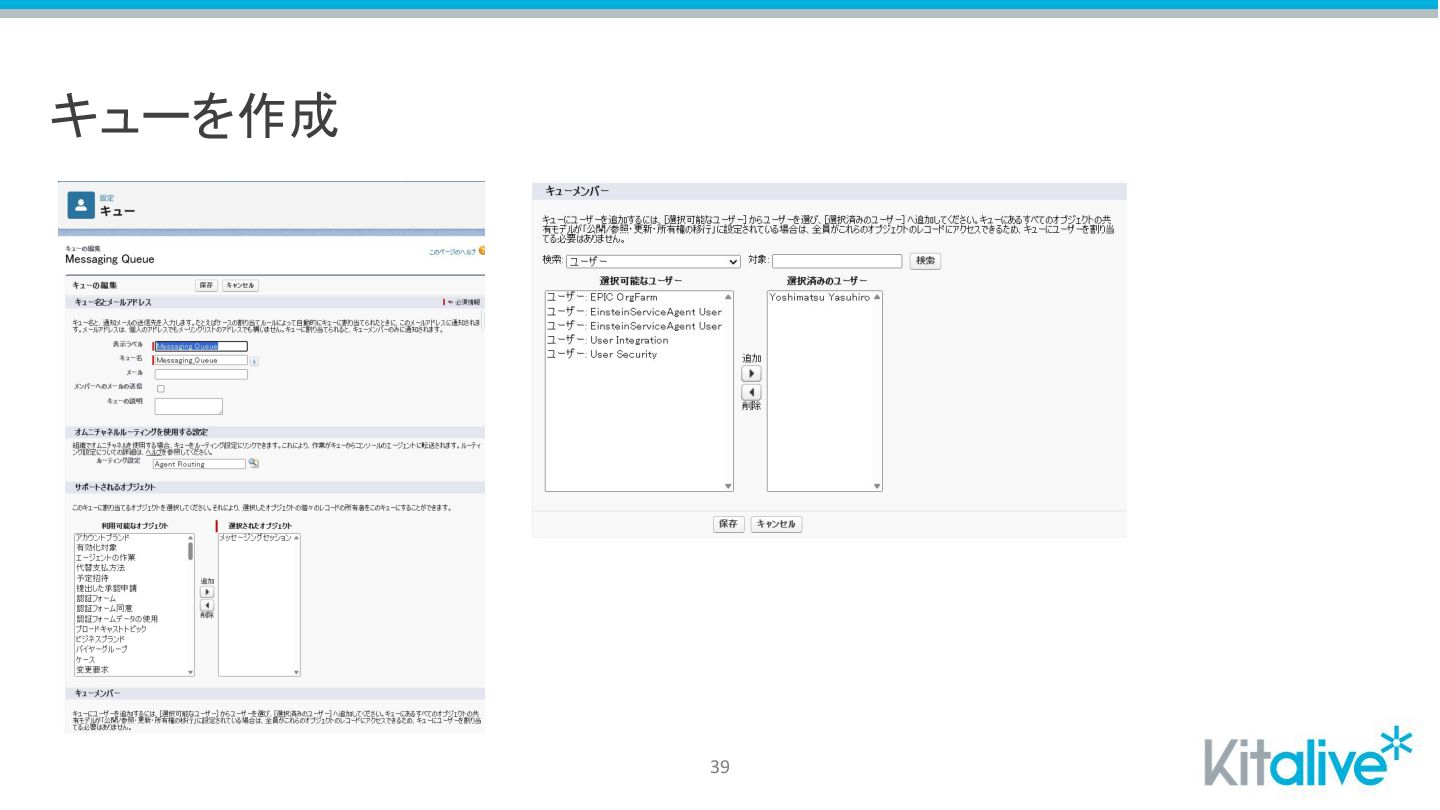Click the 保存 button in the キューの編集 header
The height and width of the screenshot is (810, 1440).
(206, 285)
